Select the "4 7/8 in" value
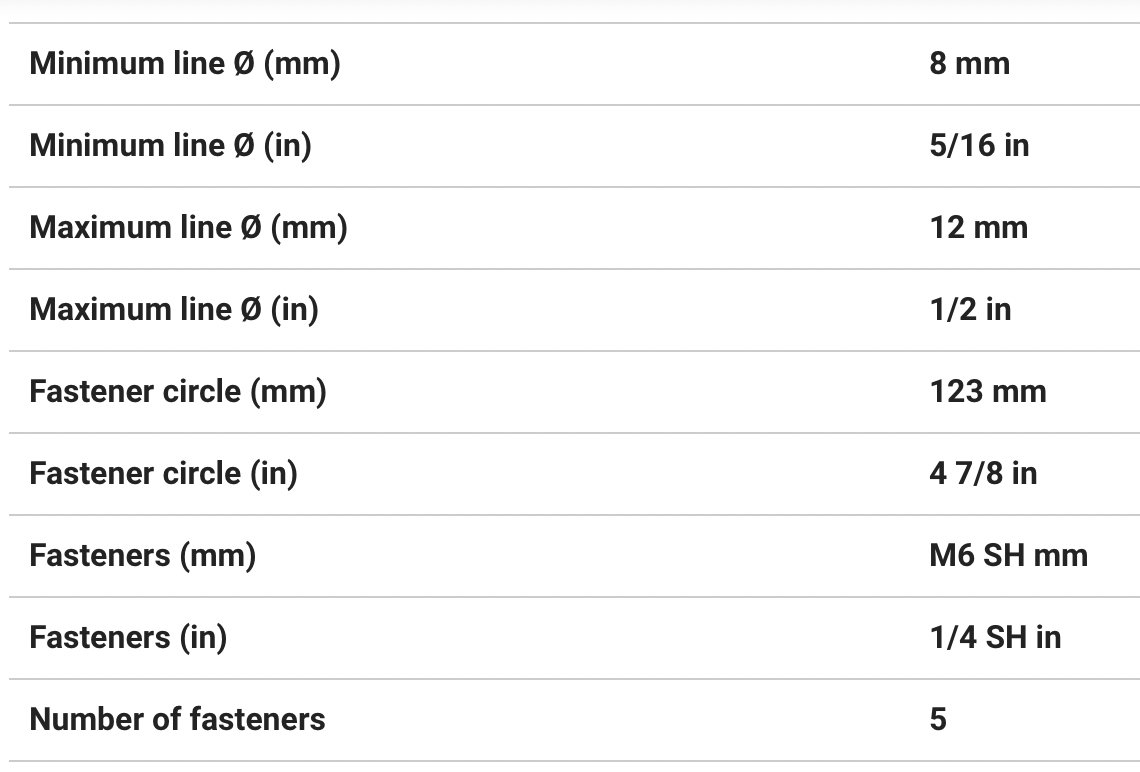 pos(982,474)
